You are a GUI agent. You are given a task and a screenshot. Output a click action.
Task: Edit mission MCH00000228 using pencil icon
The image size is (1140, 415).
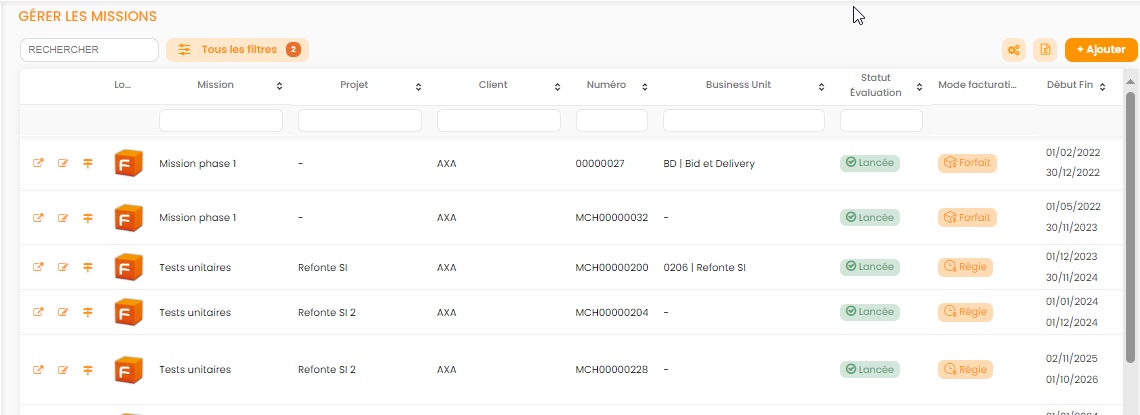[63, 370]
